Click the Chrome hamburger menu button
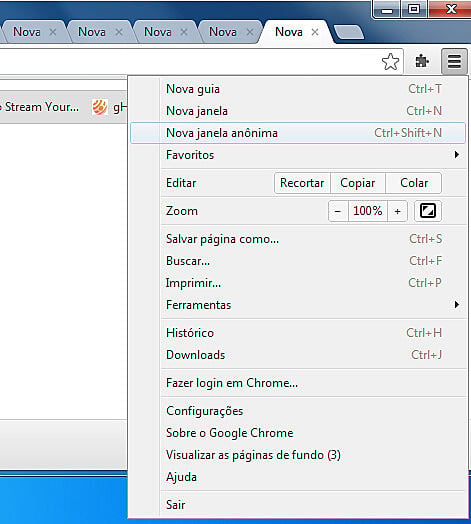The width and height of the screenshot is (471, 524). coord(454,61)
